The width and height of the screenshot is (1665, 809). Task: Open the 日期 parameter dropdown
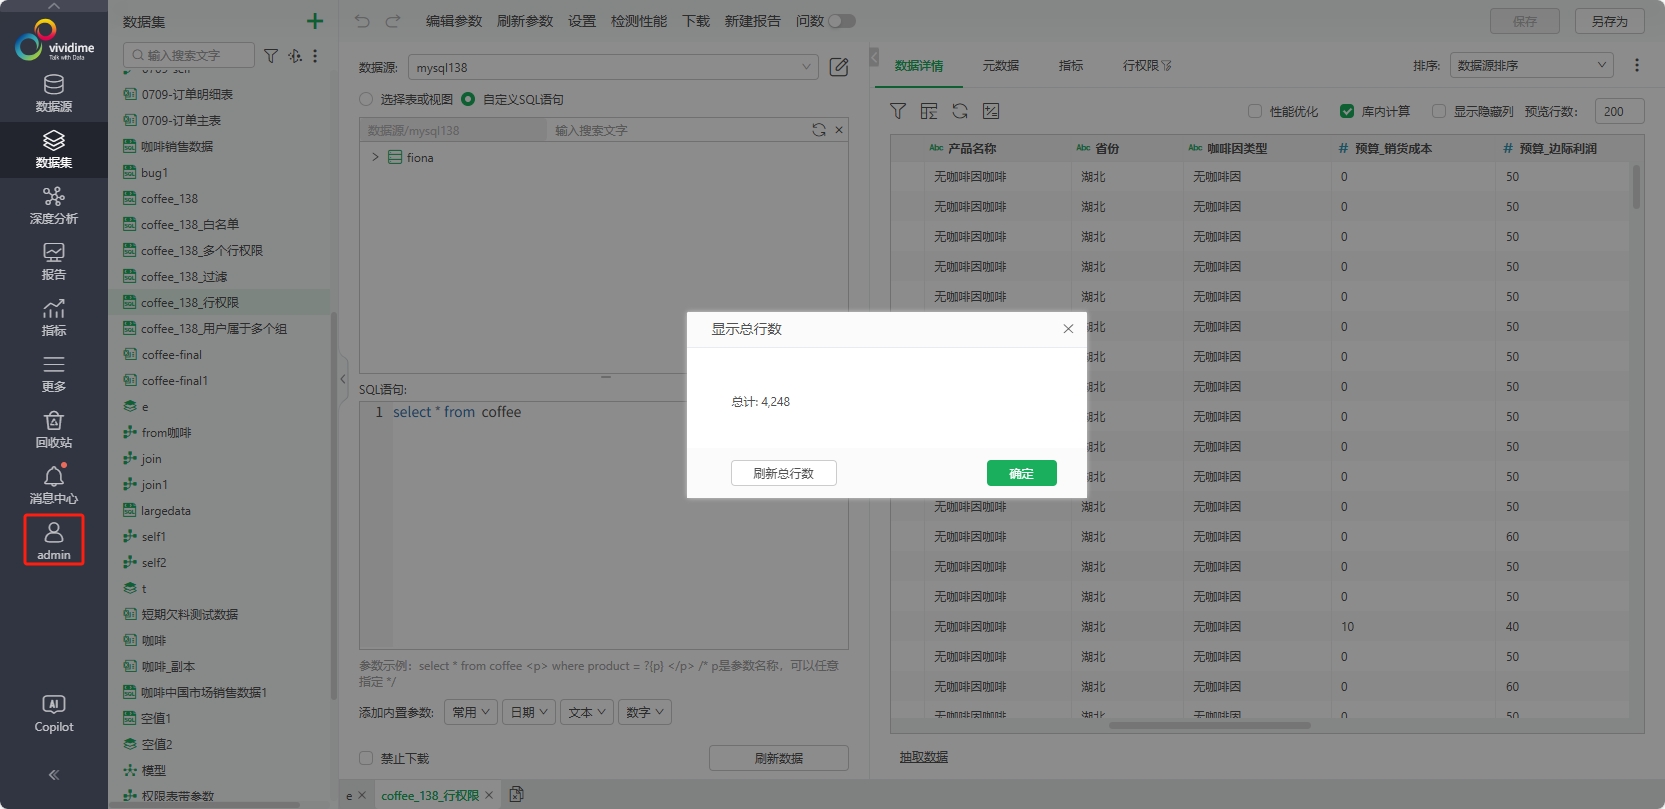(529, 712)
